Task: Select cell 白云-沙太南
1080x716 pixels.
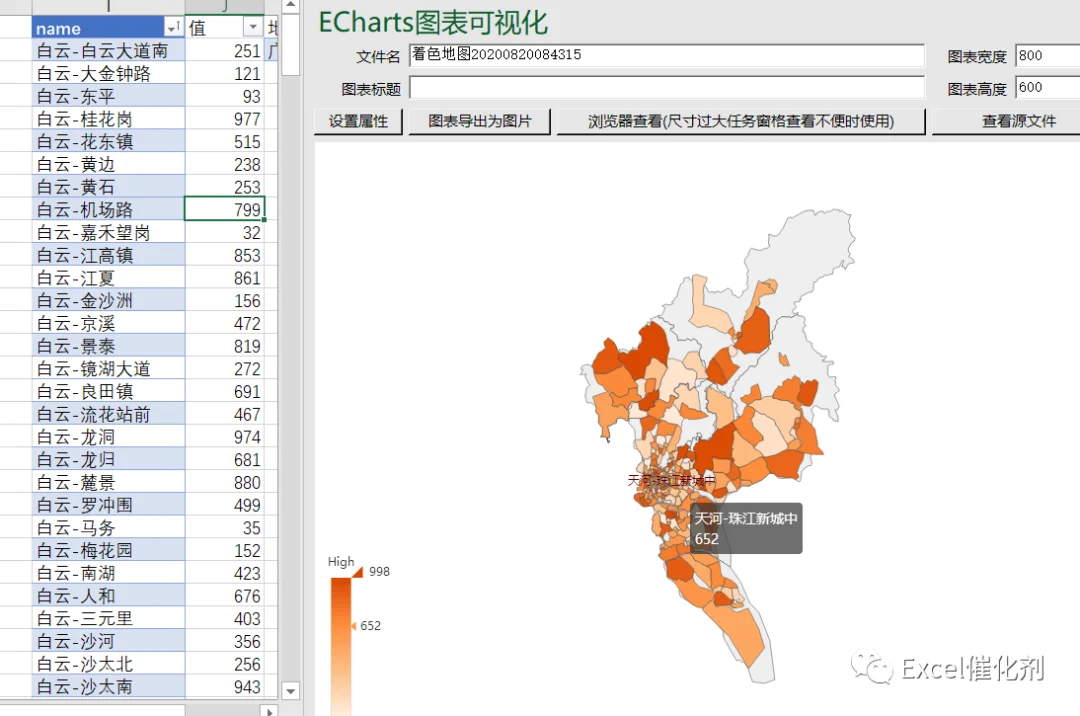Action: pyautogui.click(x=108, y=686)
